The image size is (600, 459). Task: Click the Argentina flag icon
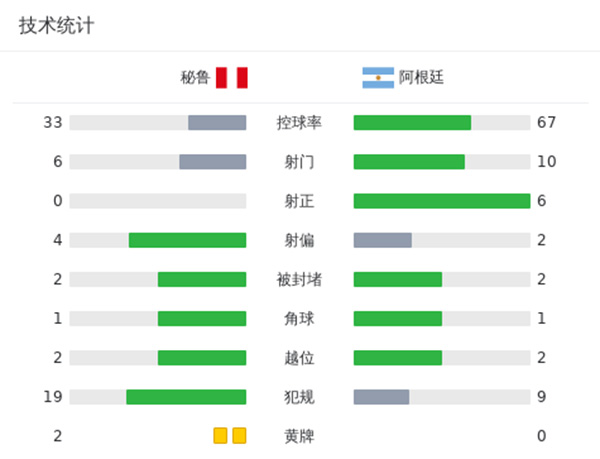pyautogui.click(x=378, y=77)
